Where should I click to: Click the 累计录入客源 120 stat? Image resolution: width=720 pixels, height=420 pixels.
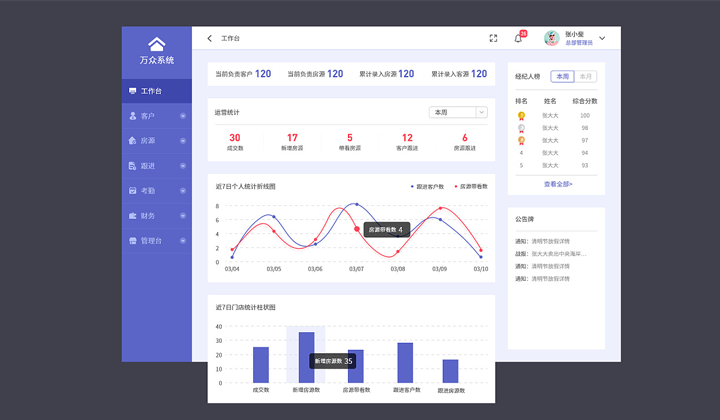[x=459, y=74]
